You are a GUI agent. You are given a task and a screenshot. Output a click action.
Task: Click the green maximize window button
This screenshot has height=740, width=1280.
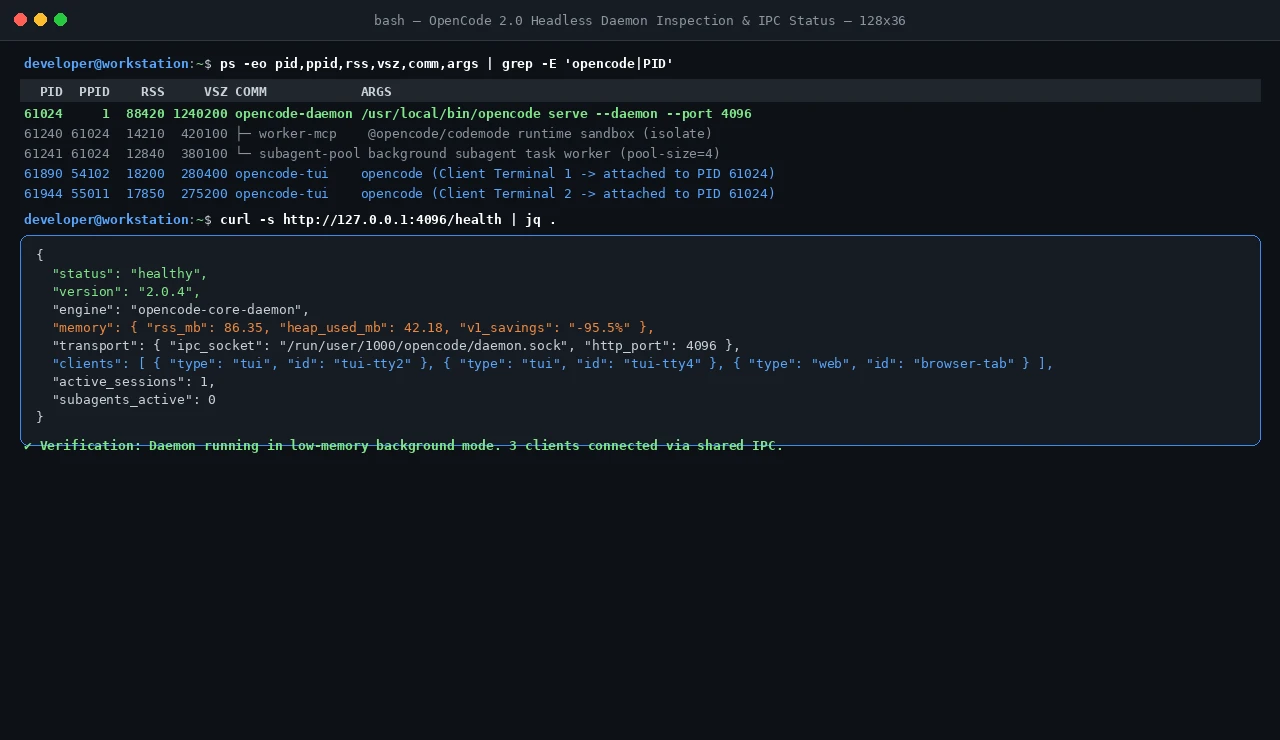(x=60, y=20)
